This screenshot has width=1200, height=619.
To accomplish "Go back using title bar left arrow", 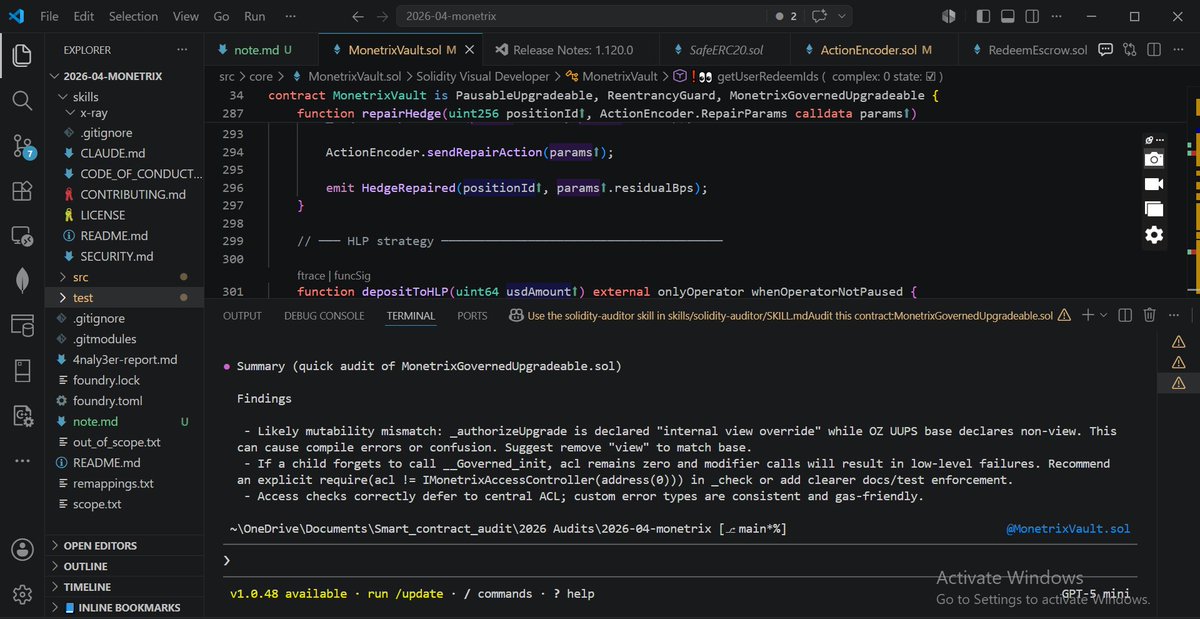I will click(x=358, y=16).
